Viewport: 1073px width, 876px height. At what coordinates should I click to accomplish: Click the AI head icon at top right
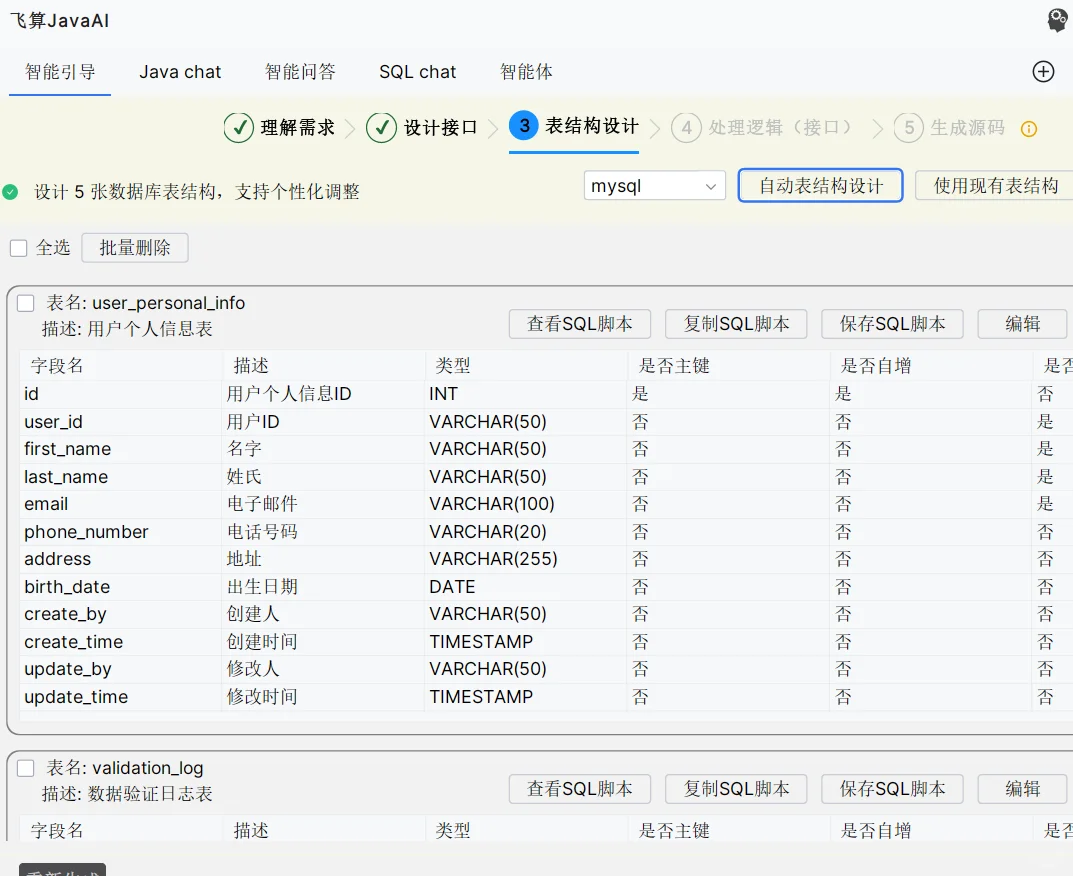(x=1057, y=20)
